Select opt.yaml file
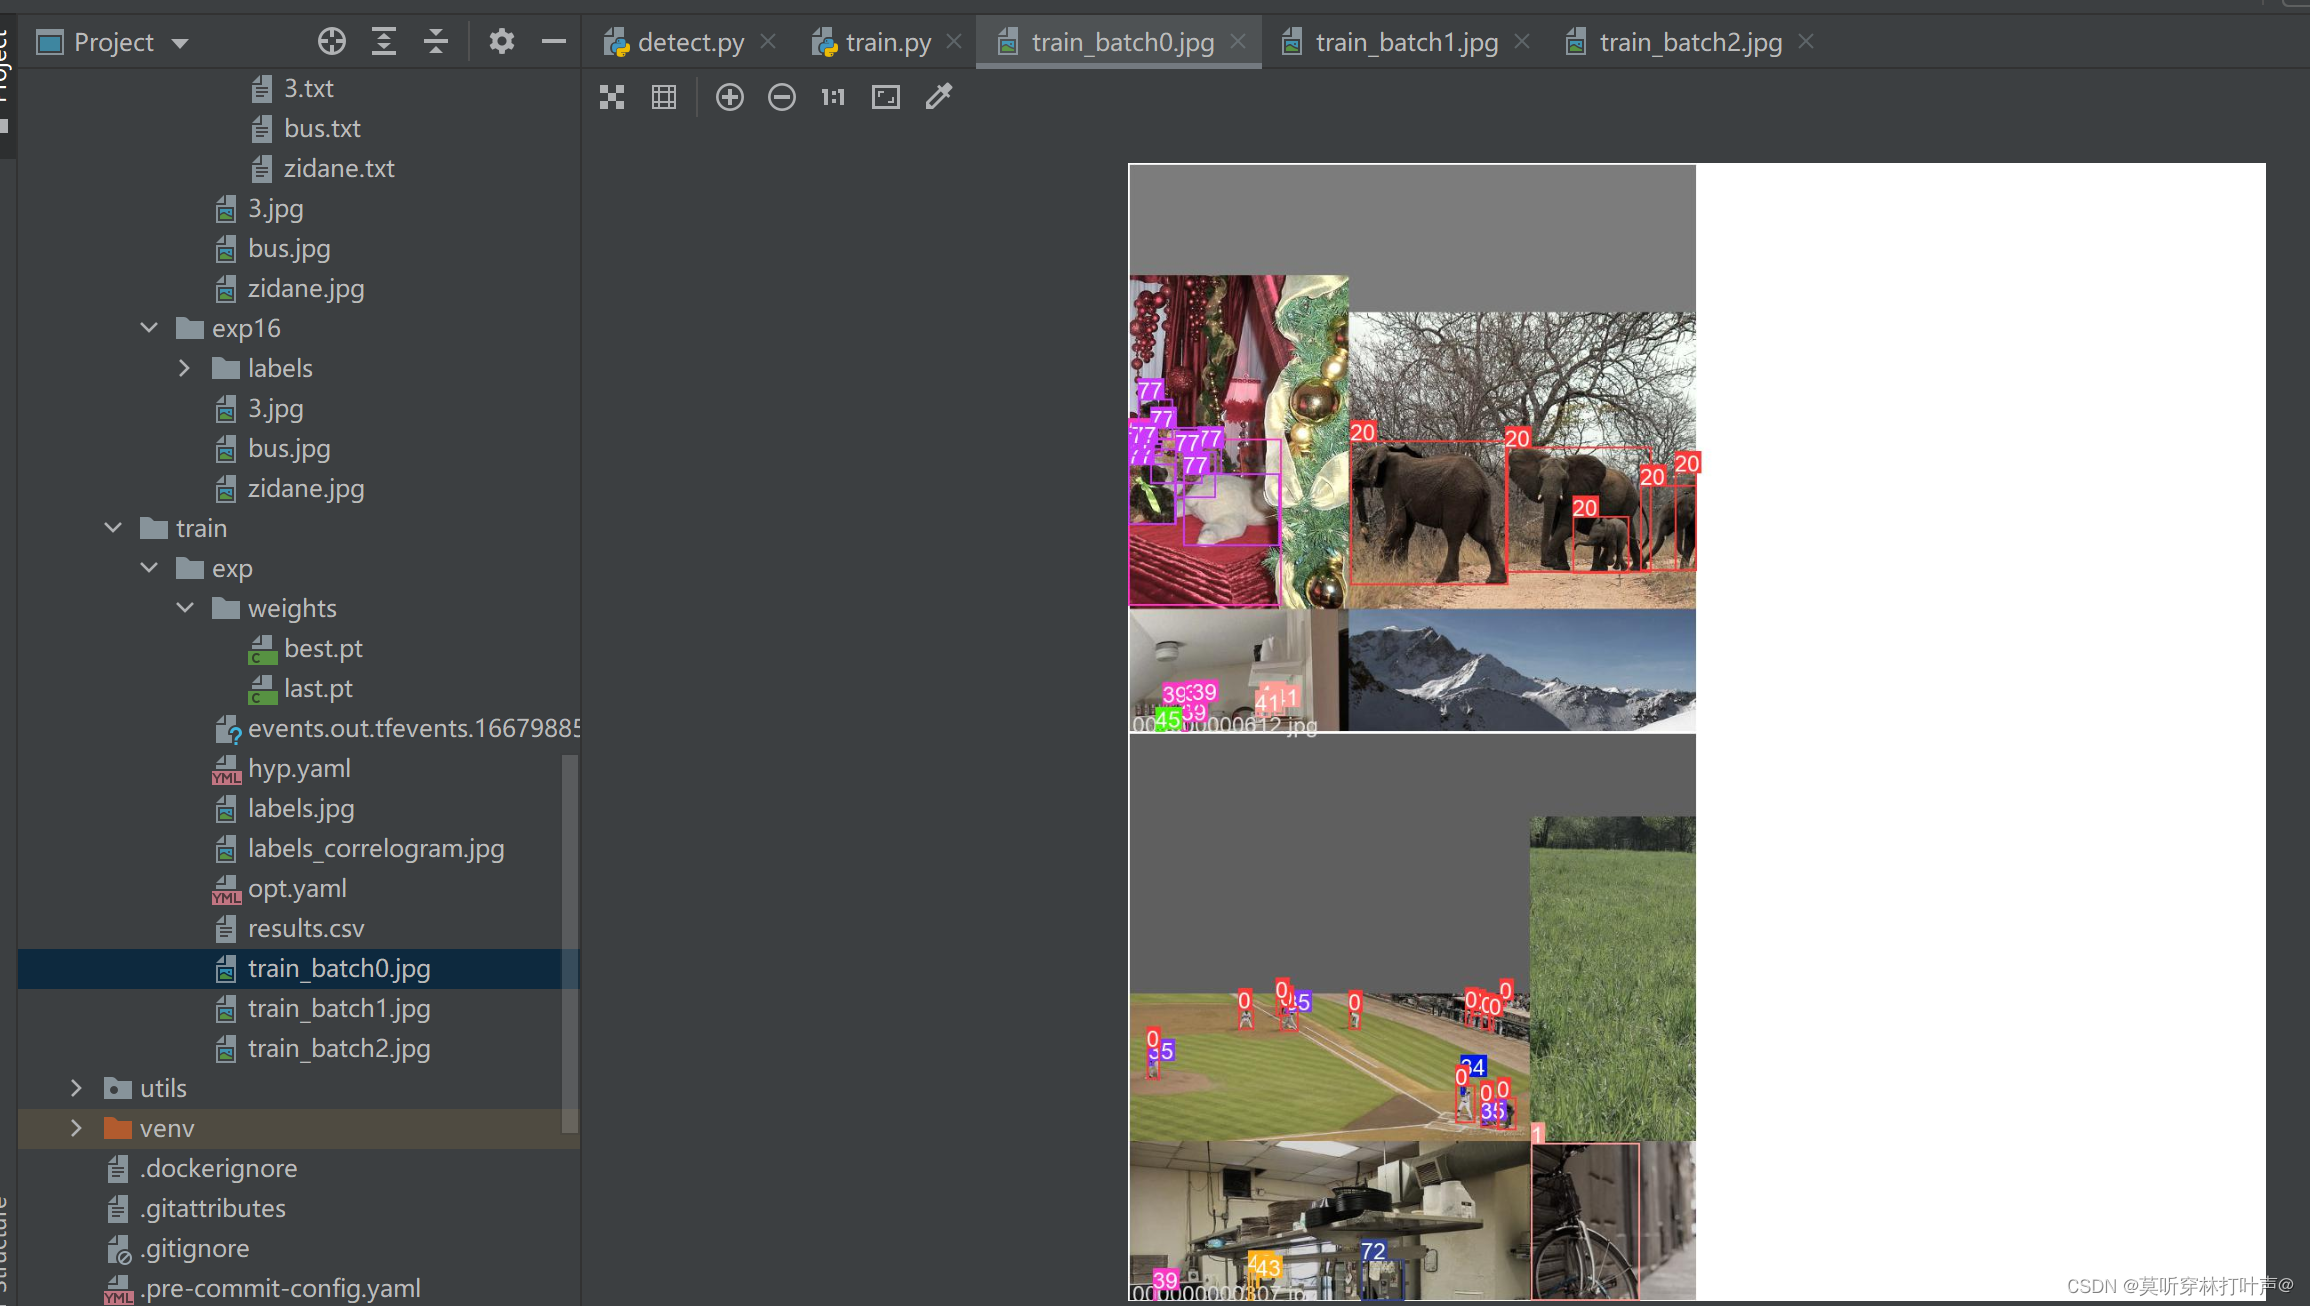Image resolution: width=2310 pixels, height=1306 pixels. coord(298,888)
